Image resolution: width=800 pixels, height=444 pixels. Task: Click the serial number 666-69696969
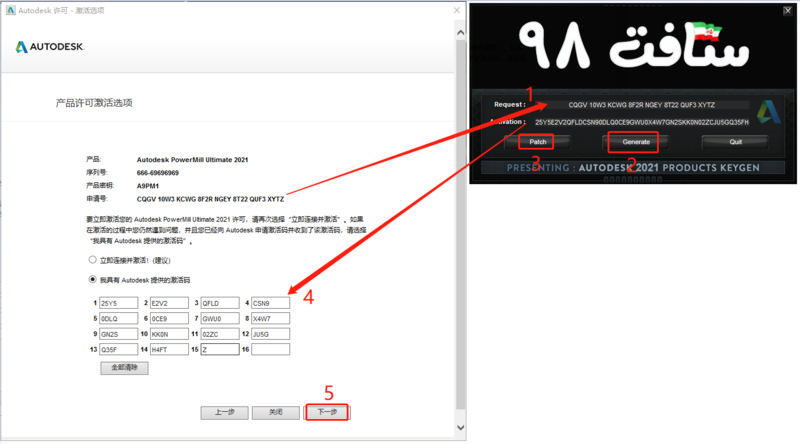pyautogui.click(x=158, y=173)
